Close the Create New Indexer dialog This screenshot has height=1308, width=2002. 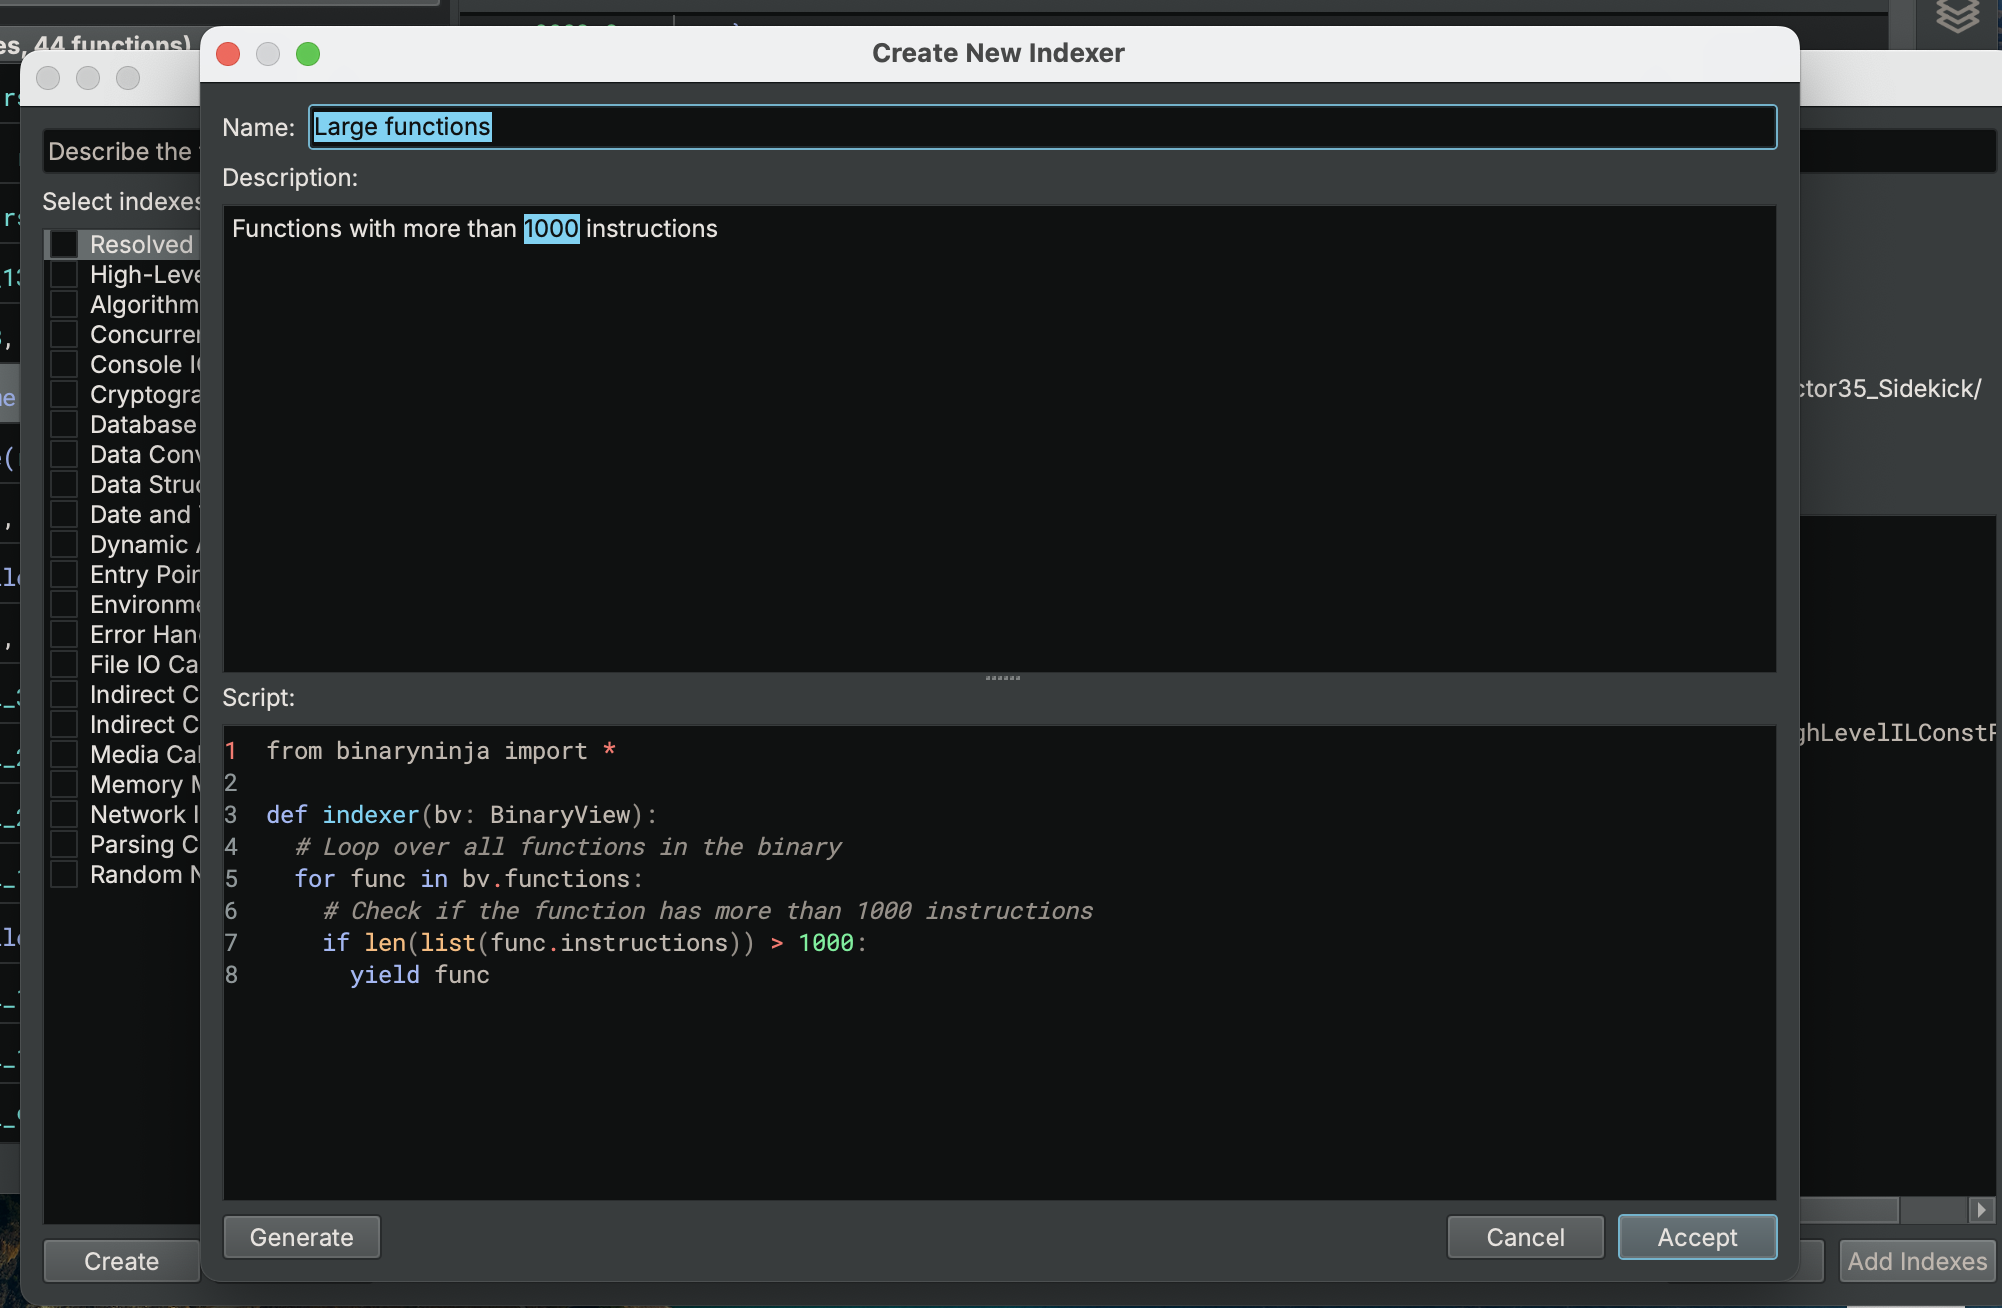[228, 54]
